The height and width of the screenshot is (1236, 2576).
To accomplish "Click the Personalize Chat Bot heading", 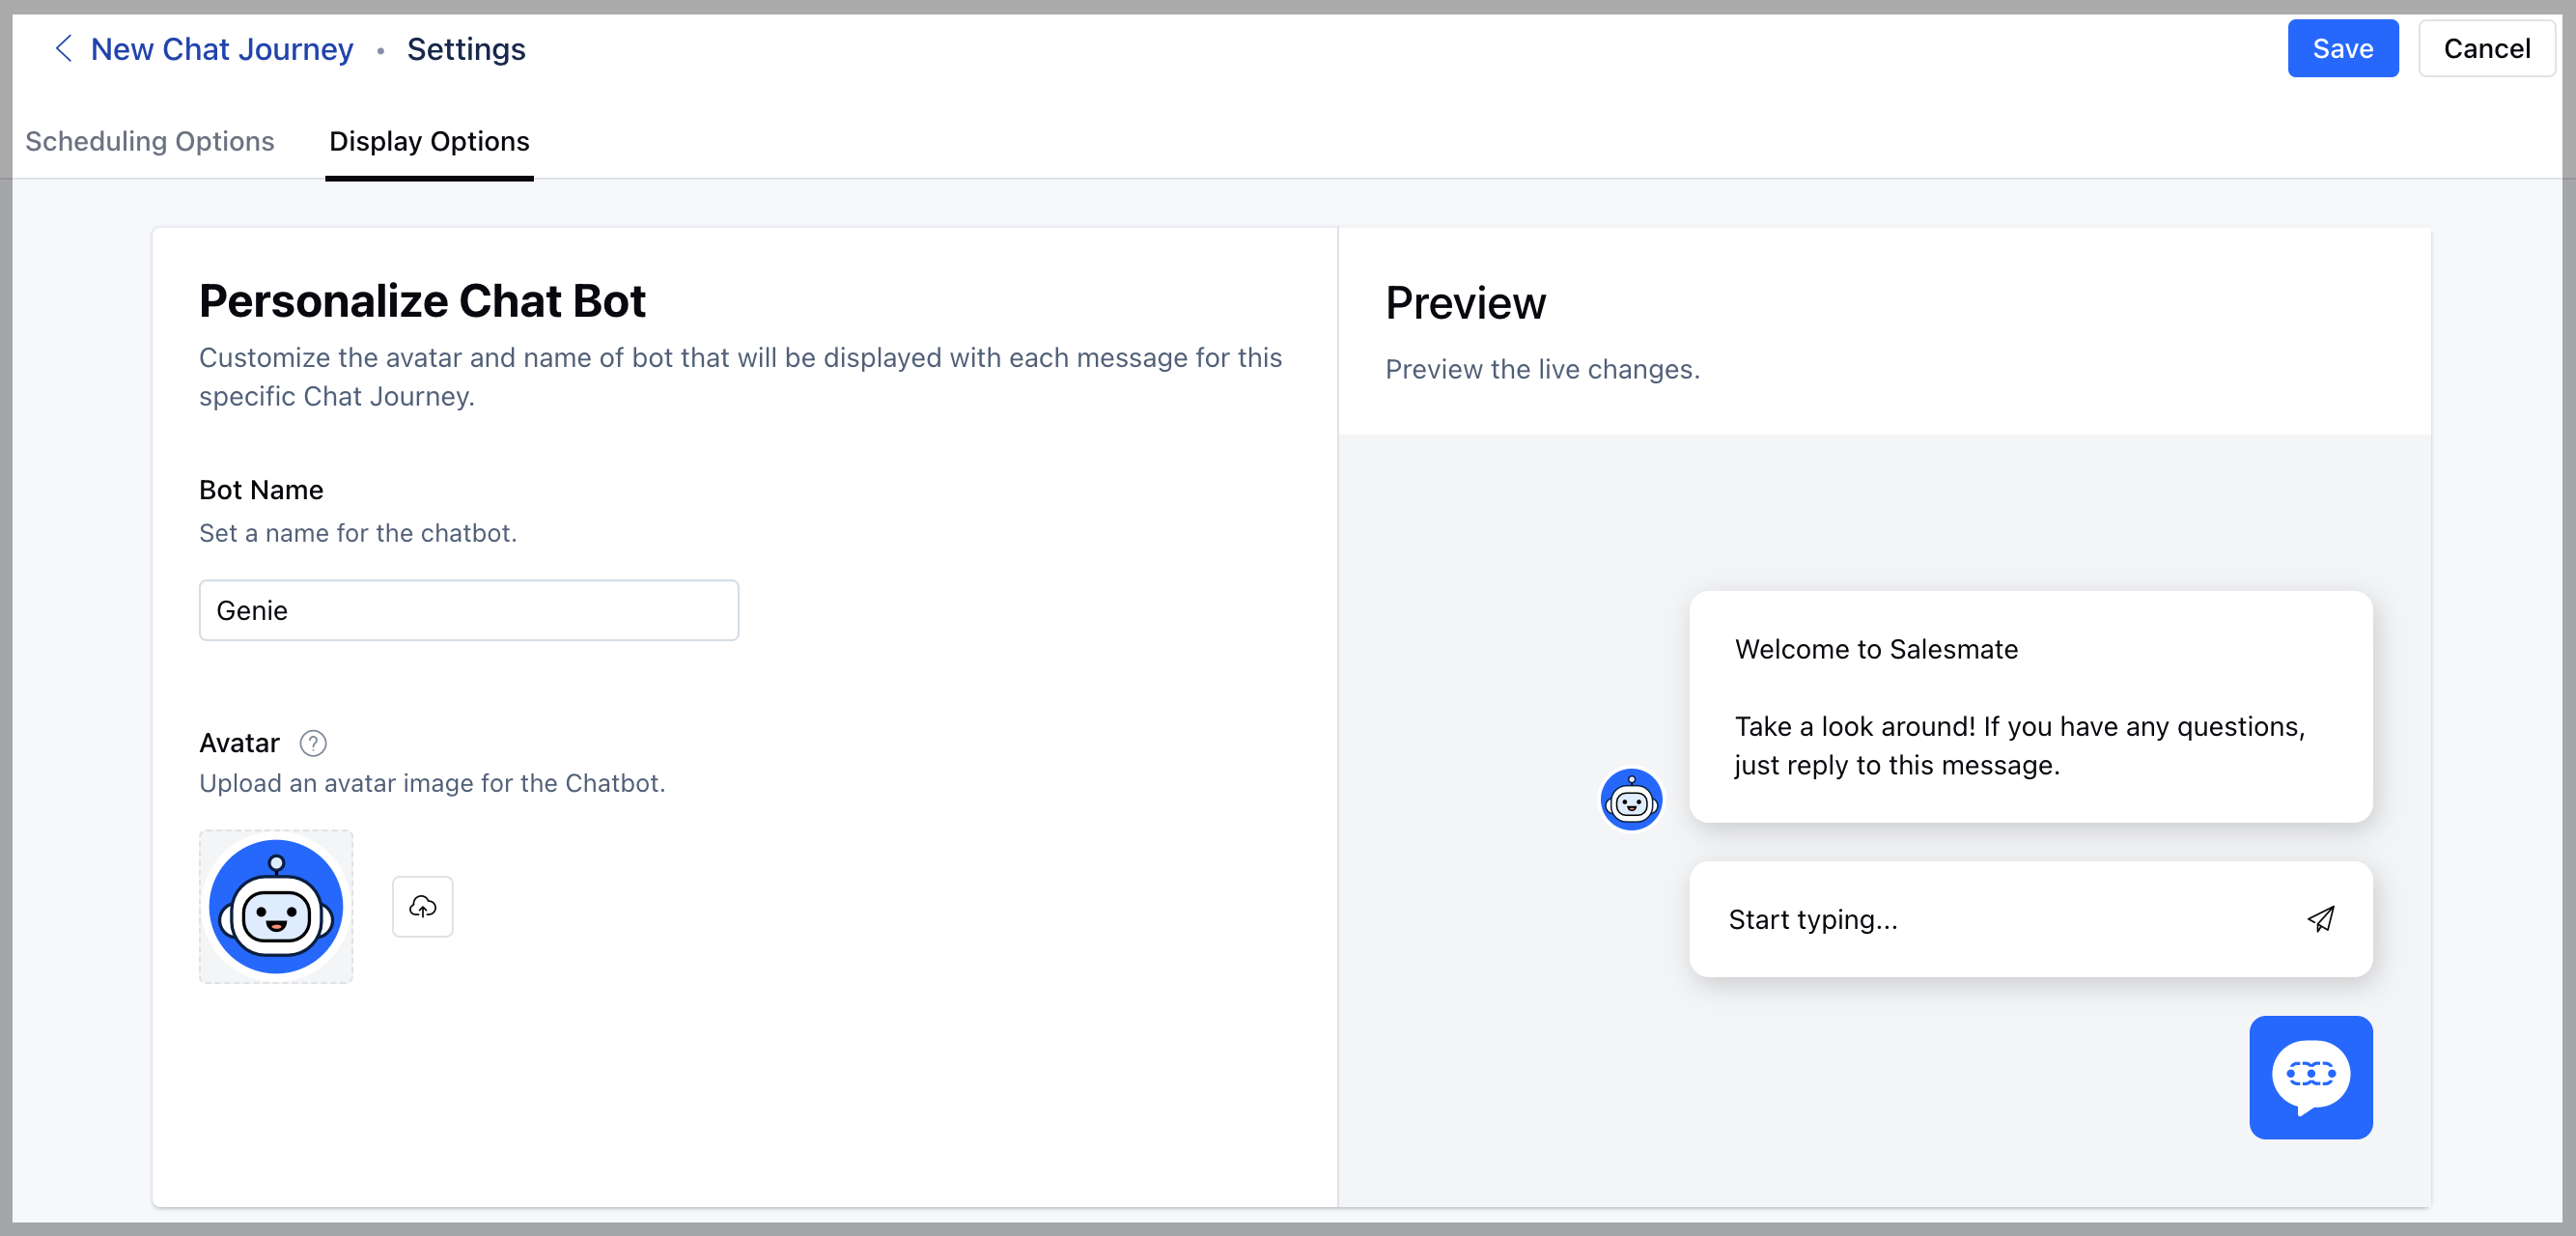I will [x=422, y=301].
